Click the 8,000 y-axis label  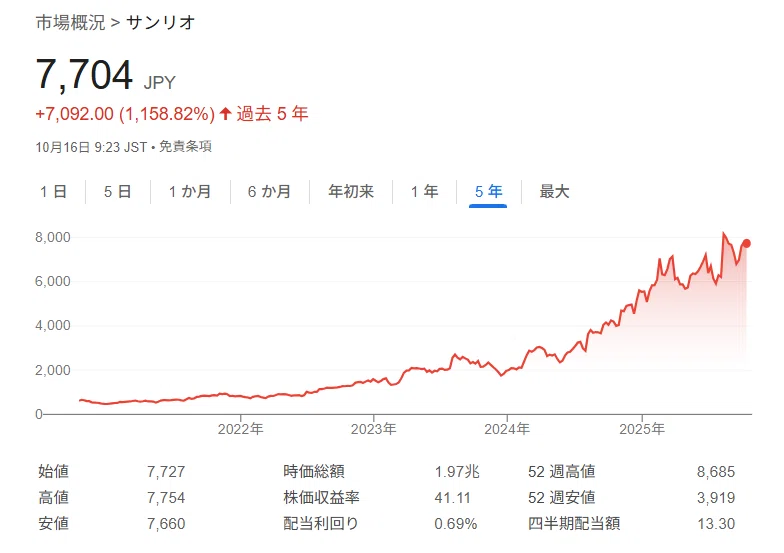[x=52, y=237]
